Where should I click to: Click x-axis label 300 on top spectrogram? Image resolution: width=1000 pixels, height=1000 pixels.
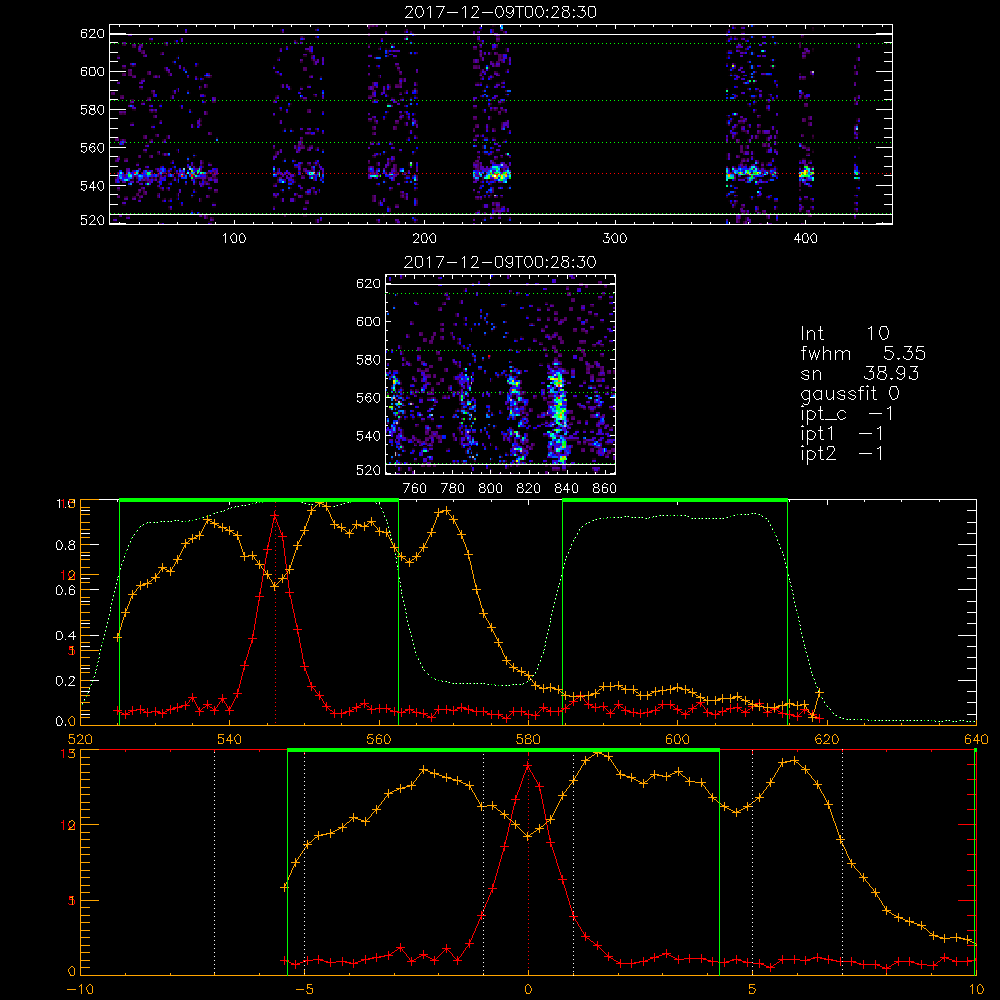pos(615,239)
